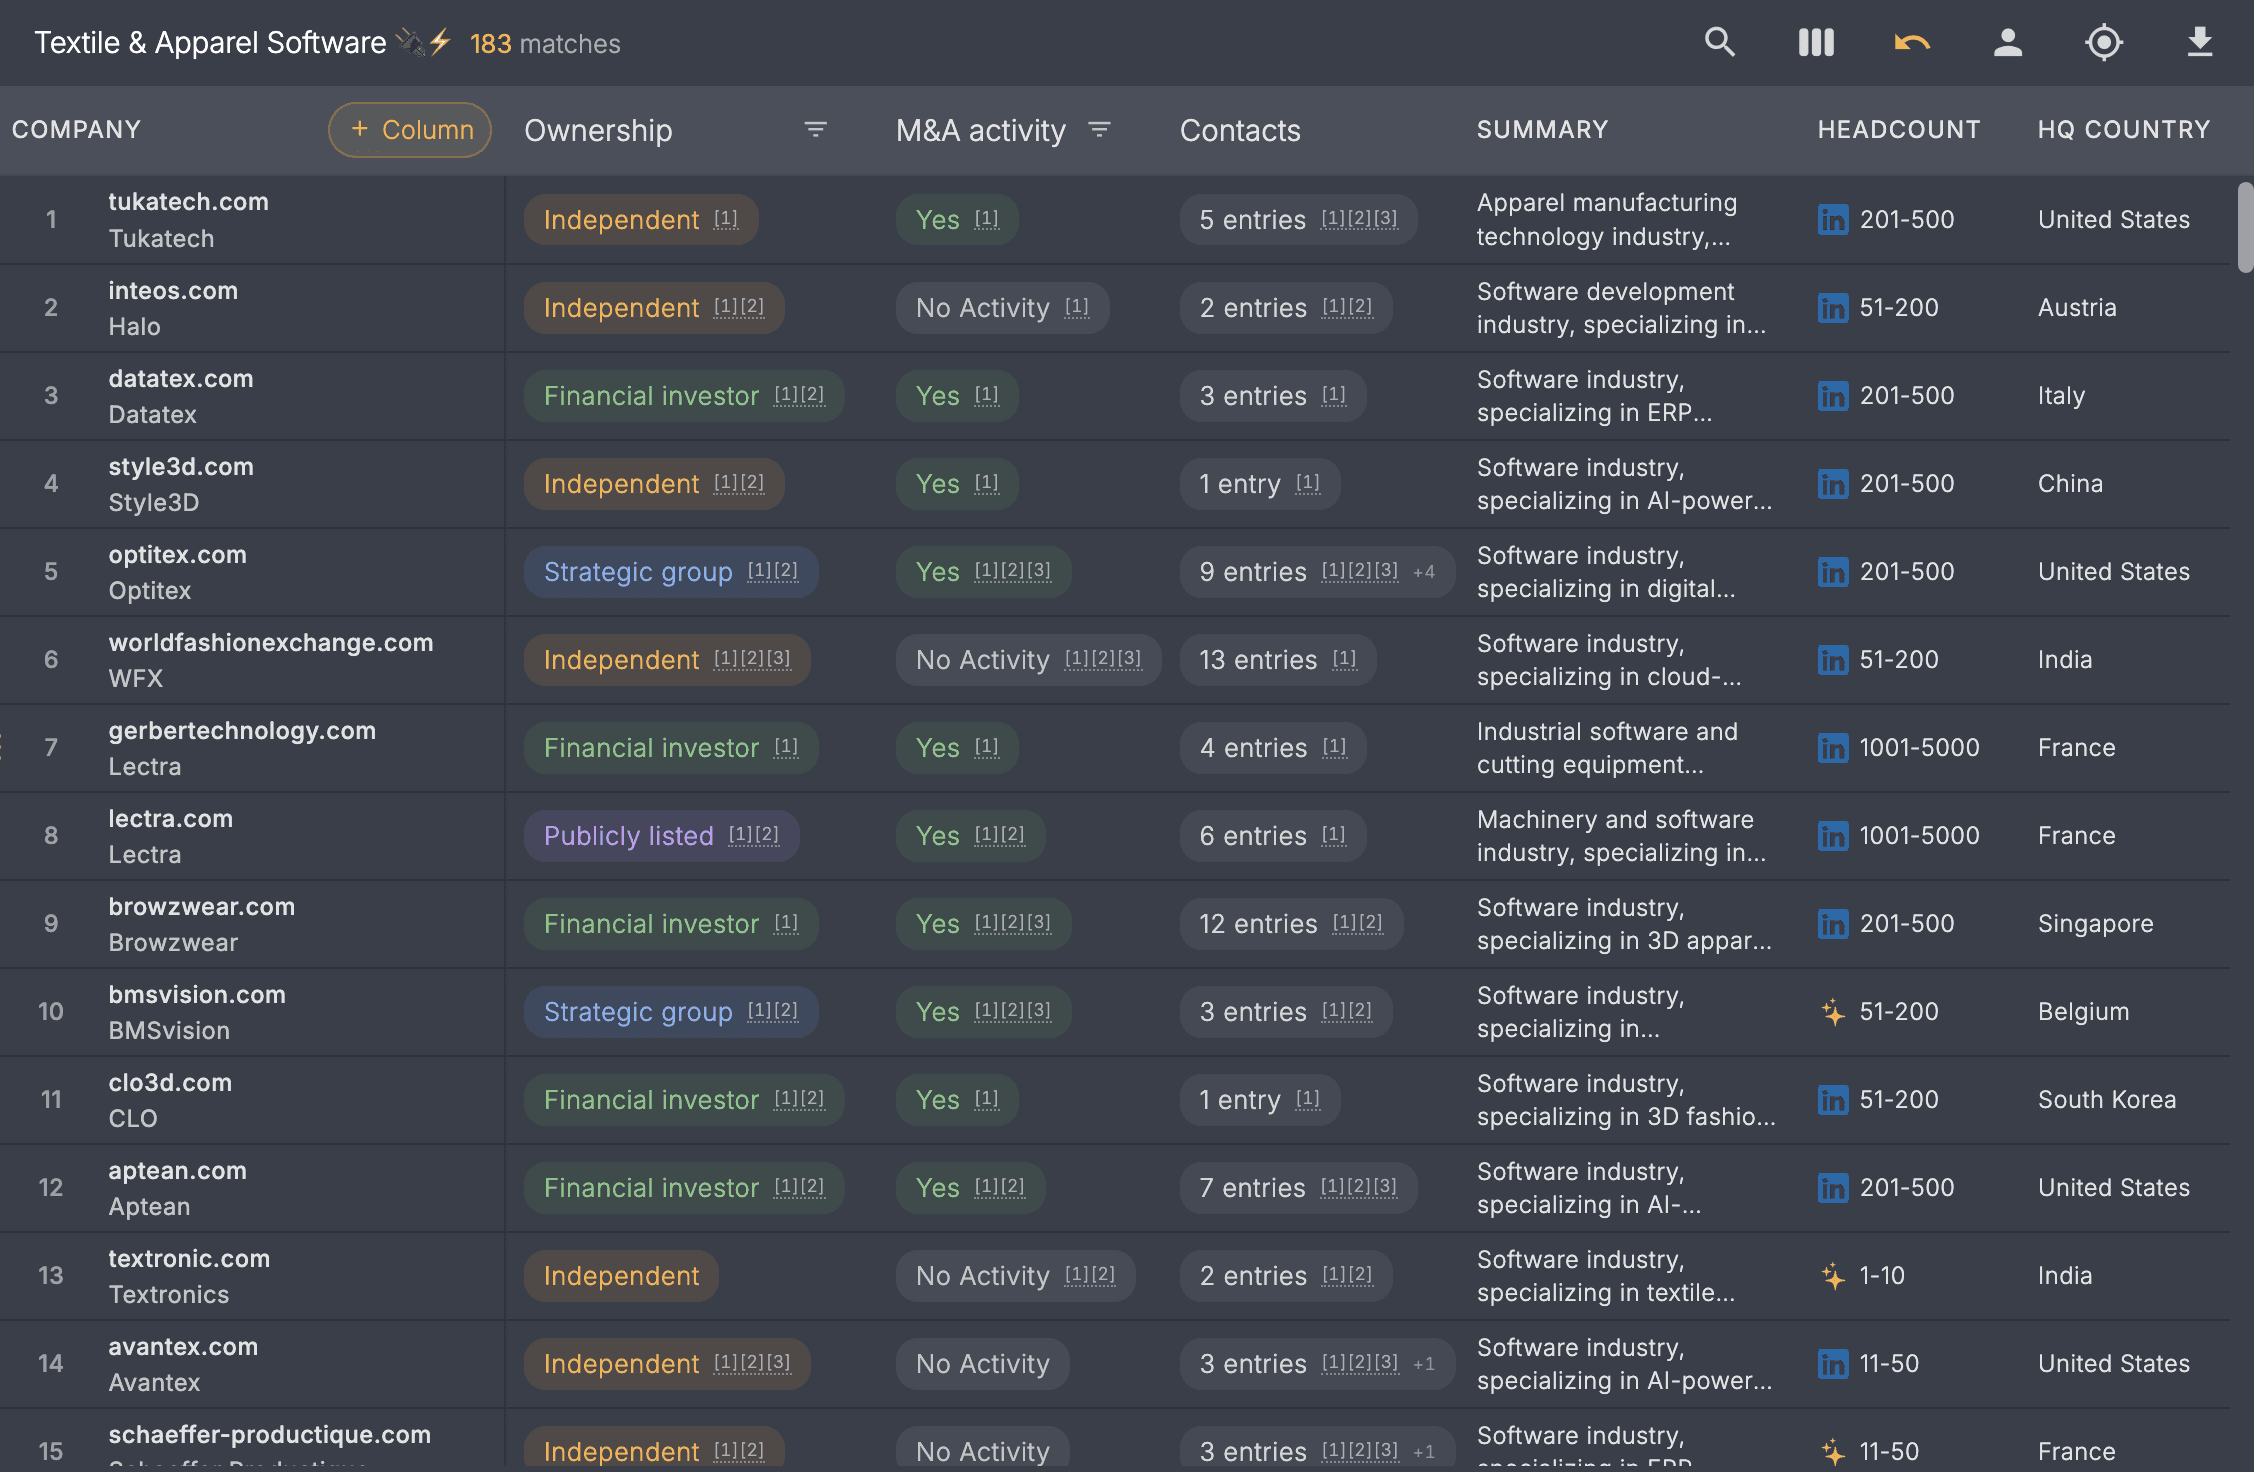Open LinkedIn icon in Optitex row
Viewport: 2254px width, 1472px height.
pos(1833,572)
